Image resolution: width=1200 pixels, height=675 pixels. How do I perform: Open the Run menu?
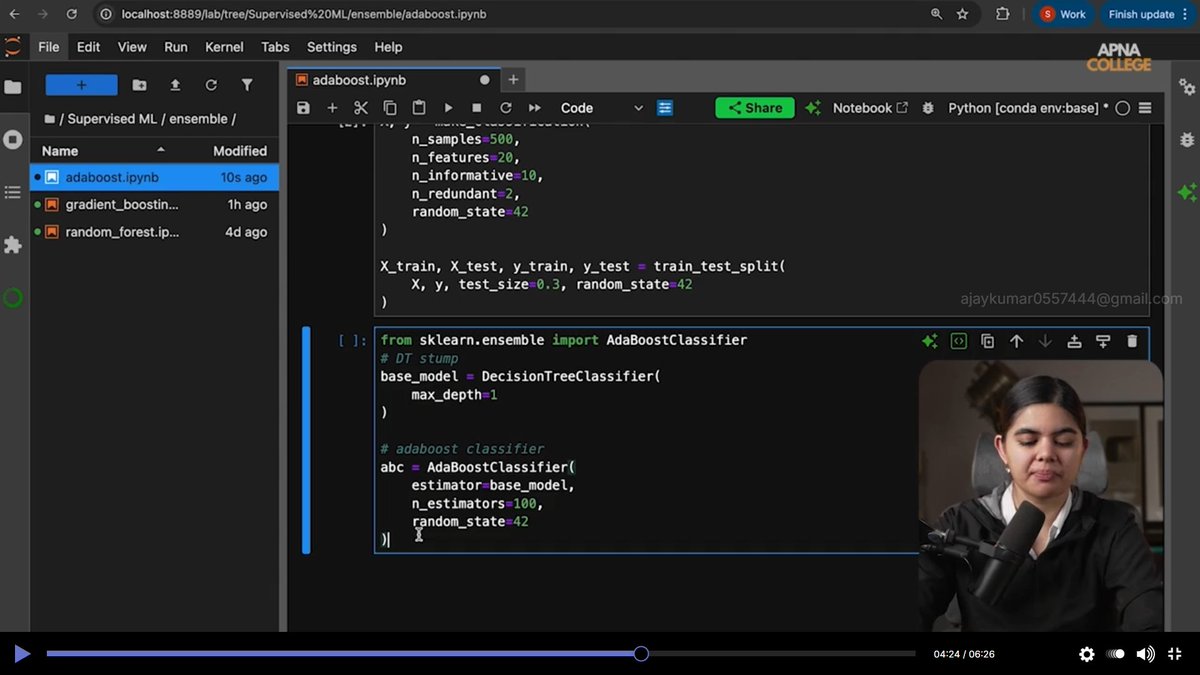[x=176, y=47]
